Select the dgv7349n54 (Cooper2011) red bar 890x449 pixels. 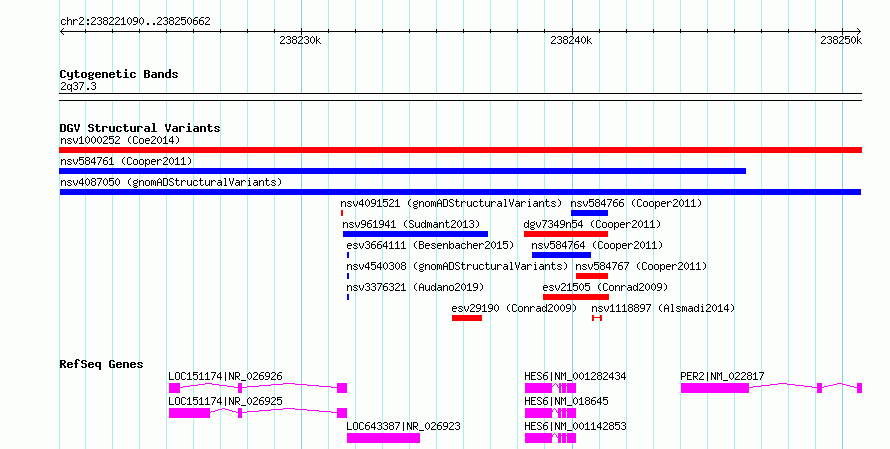tap(566, 234)
